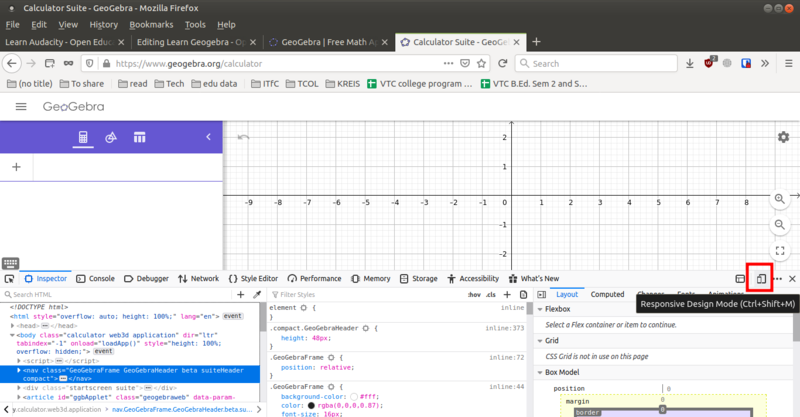The height and width of the screenshot is (417, 800).
Task: Create a new node in markup
Action: 241,295
